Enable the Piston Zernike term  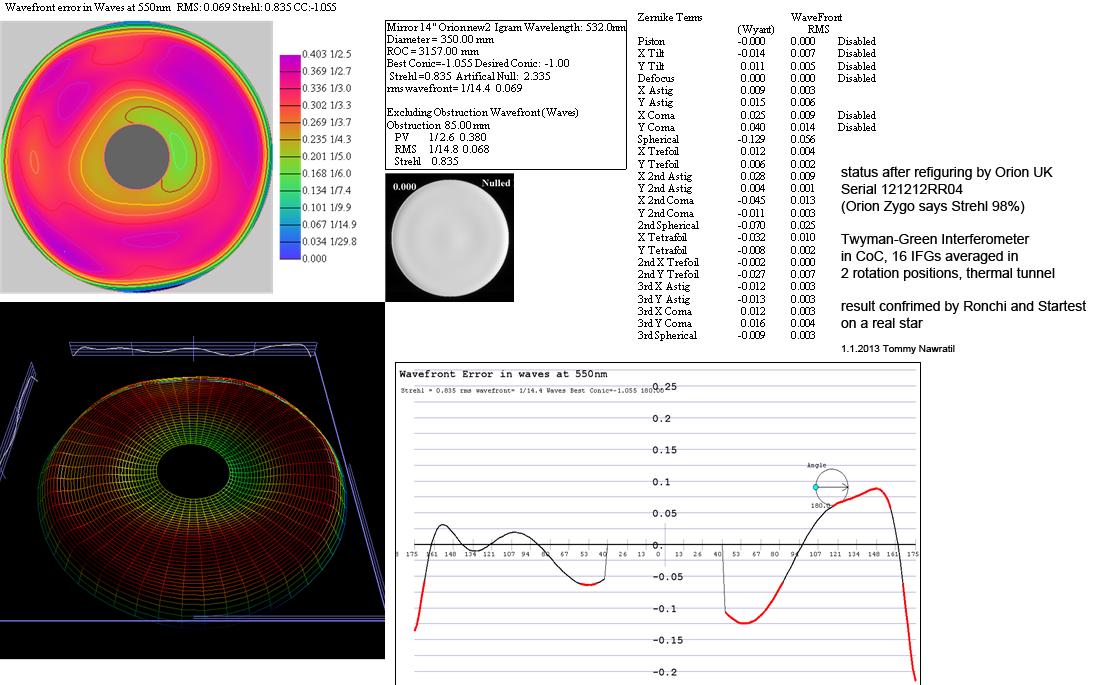point(856,42)
